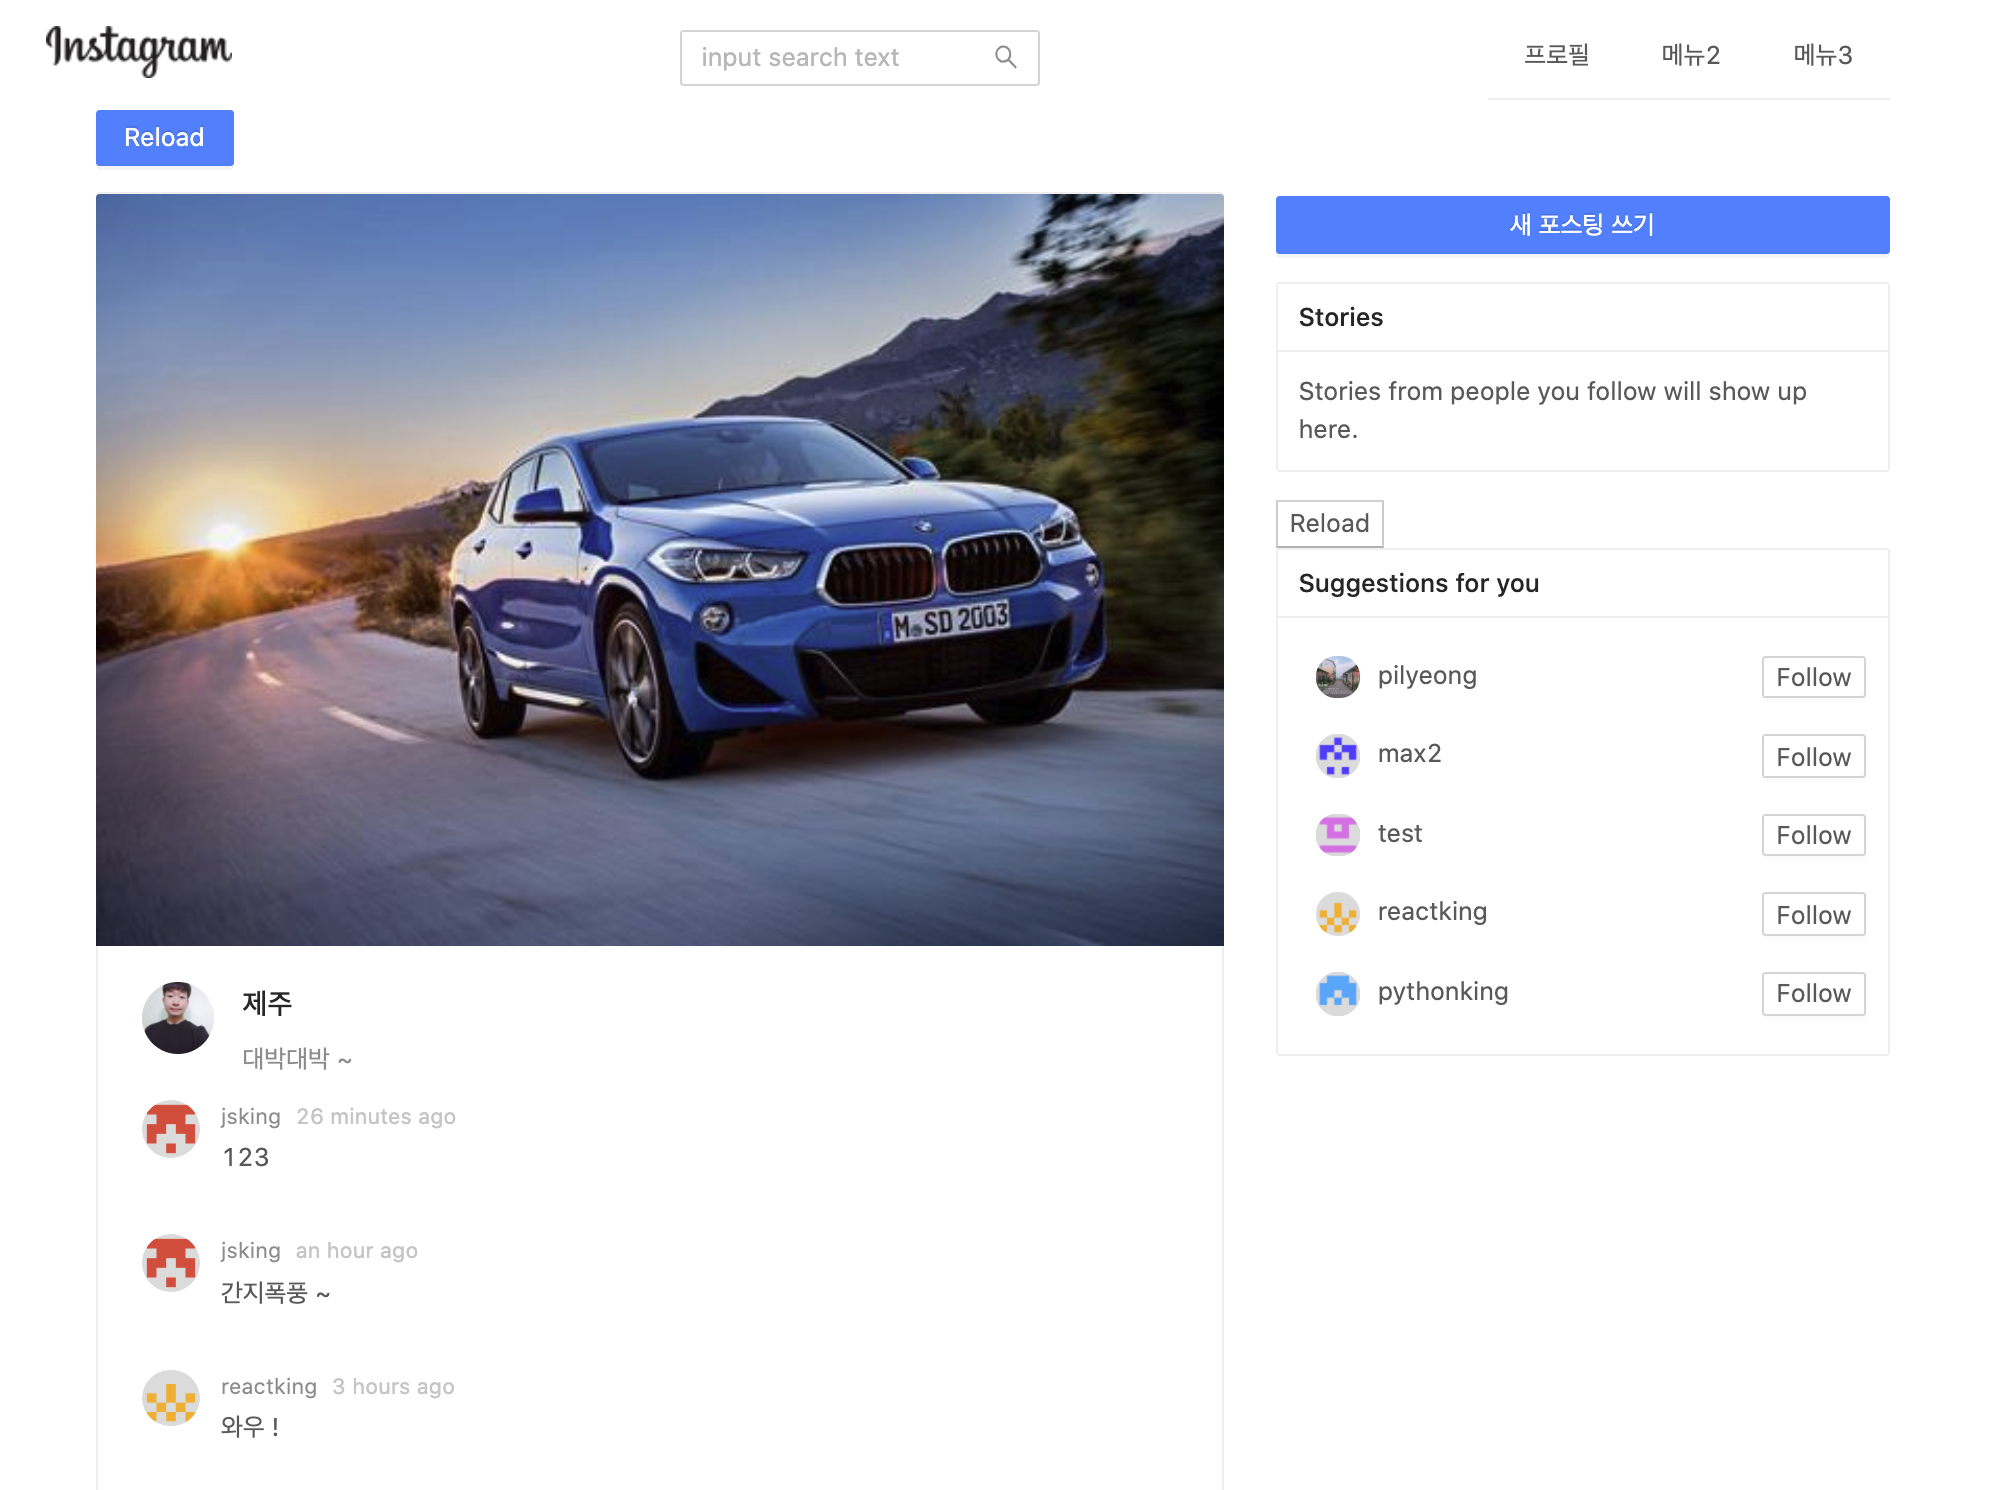This screenshot has width=2002, height=1490.
Task: Click max2's blue pixel avatar
Action: pyautogui.click(x=1337, y=755)
